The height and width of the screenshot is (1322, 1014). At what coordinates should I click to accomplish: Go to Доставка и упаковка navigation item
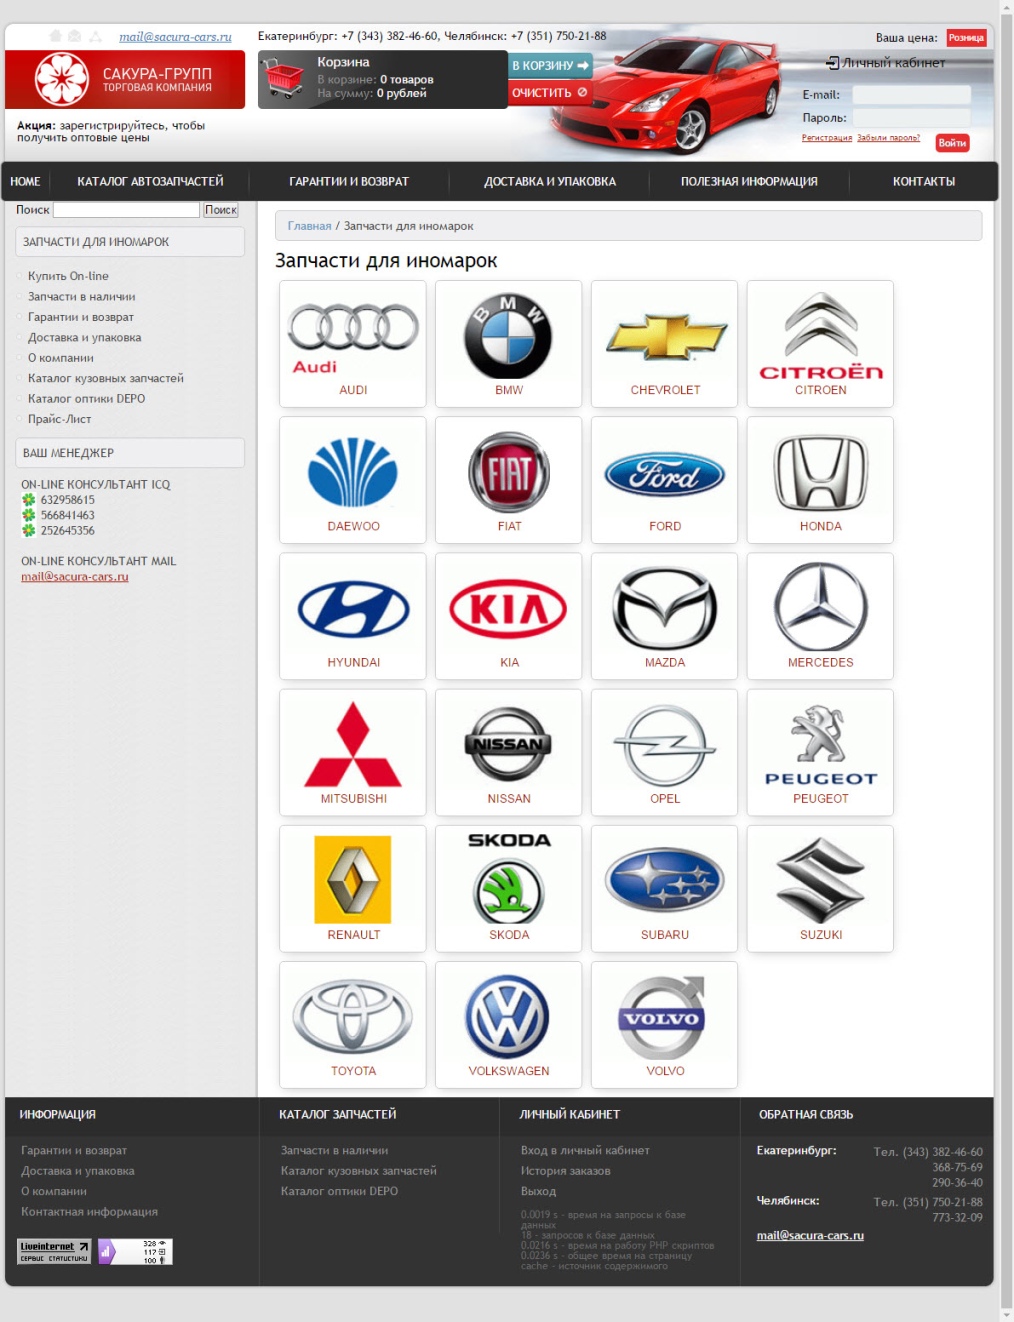[x=550, y=182]
